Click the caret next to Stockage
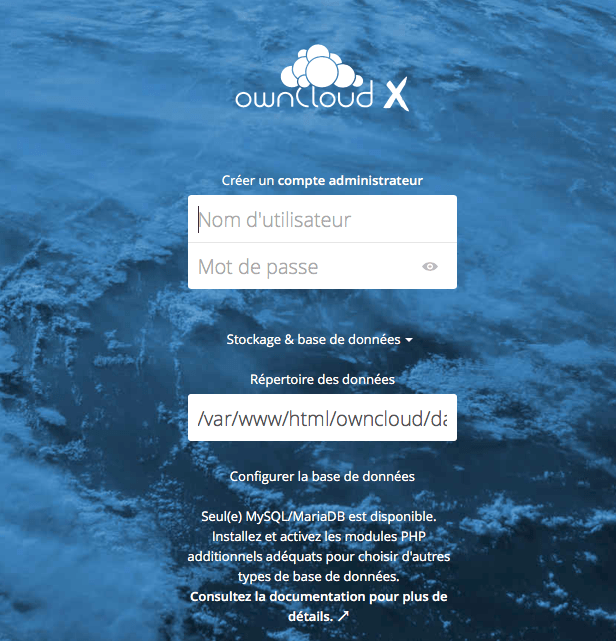The width and height of the screenshot is (616, 641). [x=409, y=340]
